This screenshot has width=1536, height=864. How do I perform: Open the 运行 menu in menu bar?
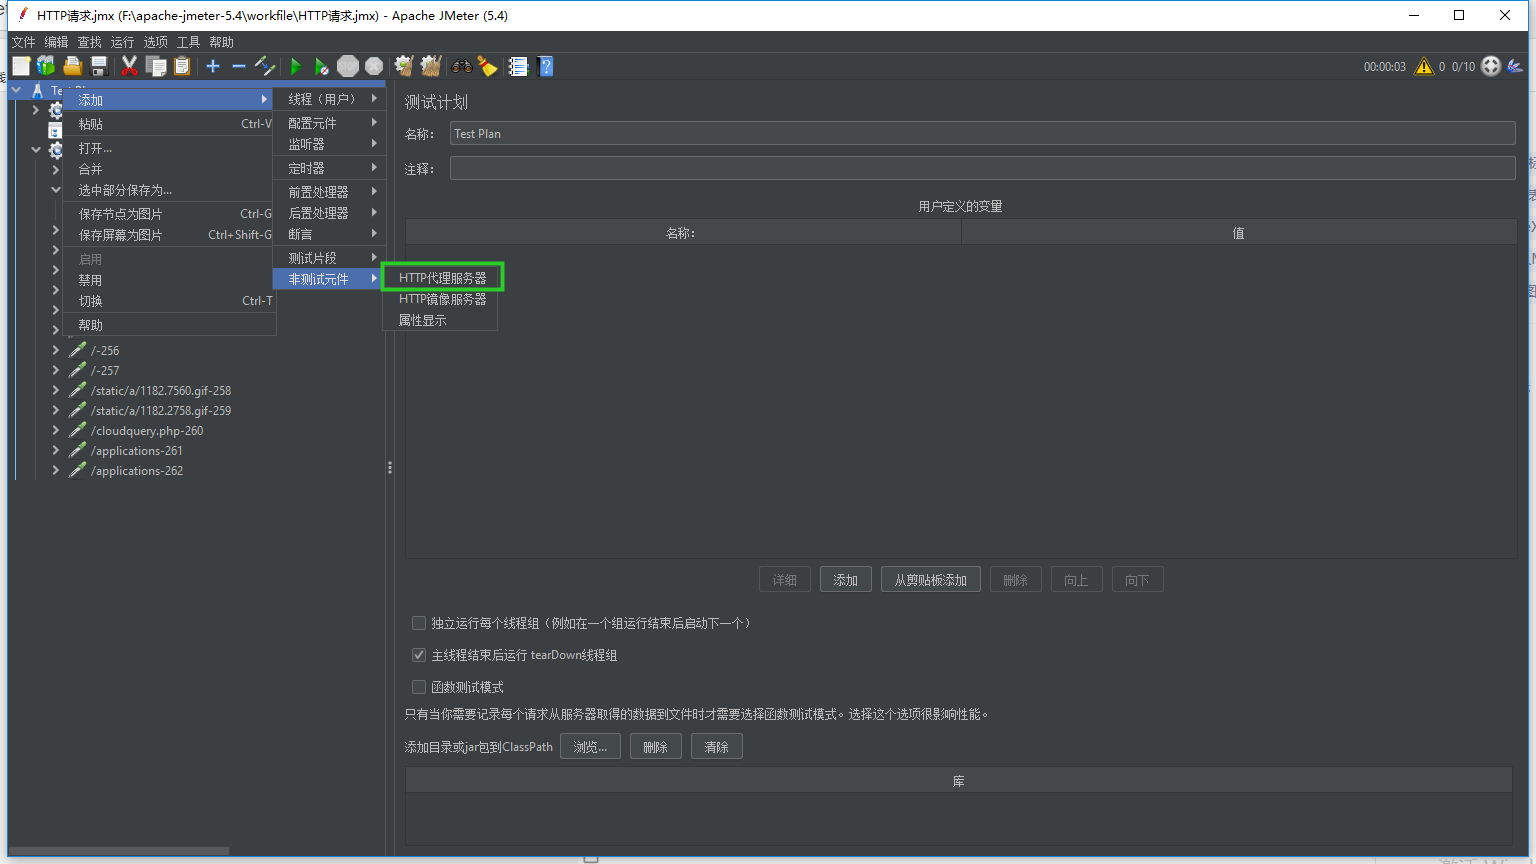click(x=122, y=42)
